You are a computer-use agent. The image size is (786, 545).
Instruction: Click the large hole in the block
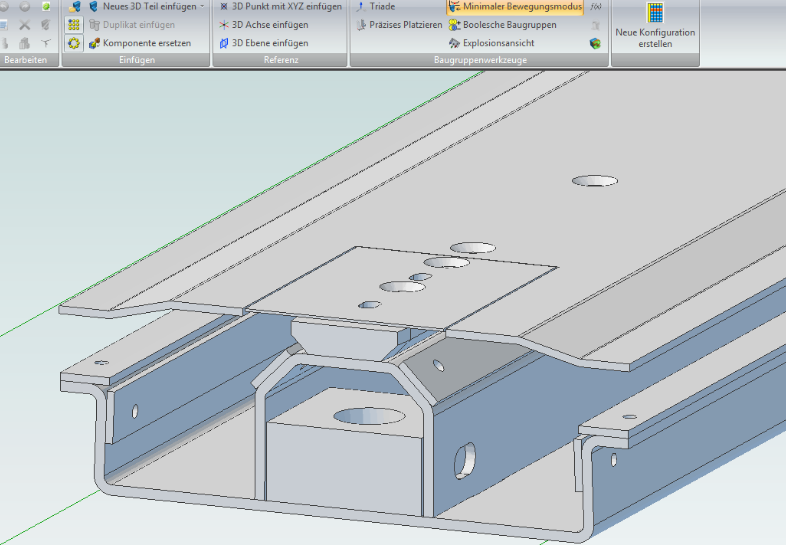click(368, 415)
